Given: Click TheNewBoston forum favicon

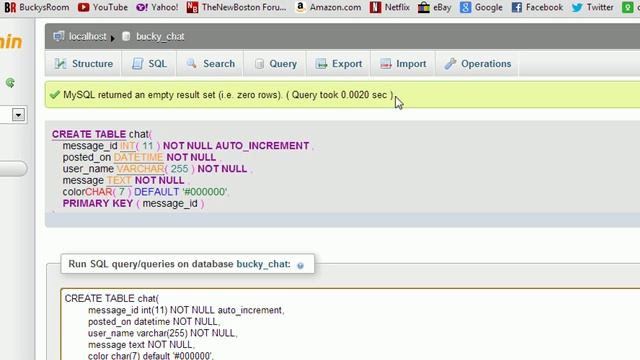Looking at the screenshot, I should pos(192,7).
